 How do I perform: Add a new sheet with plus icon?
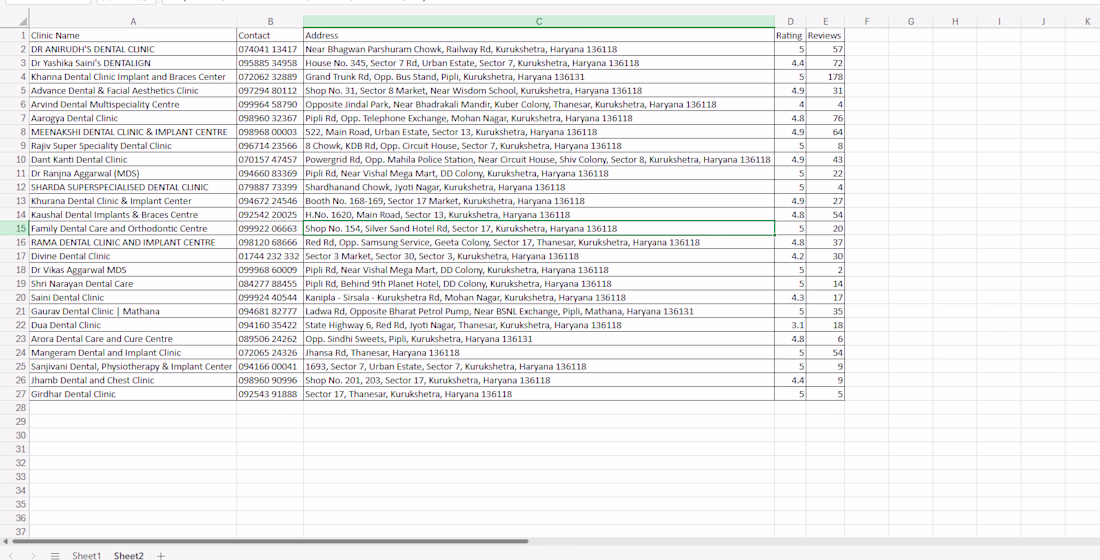(161, 555)
